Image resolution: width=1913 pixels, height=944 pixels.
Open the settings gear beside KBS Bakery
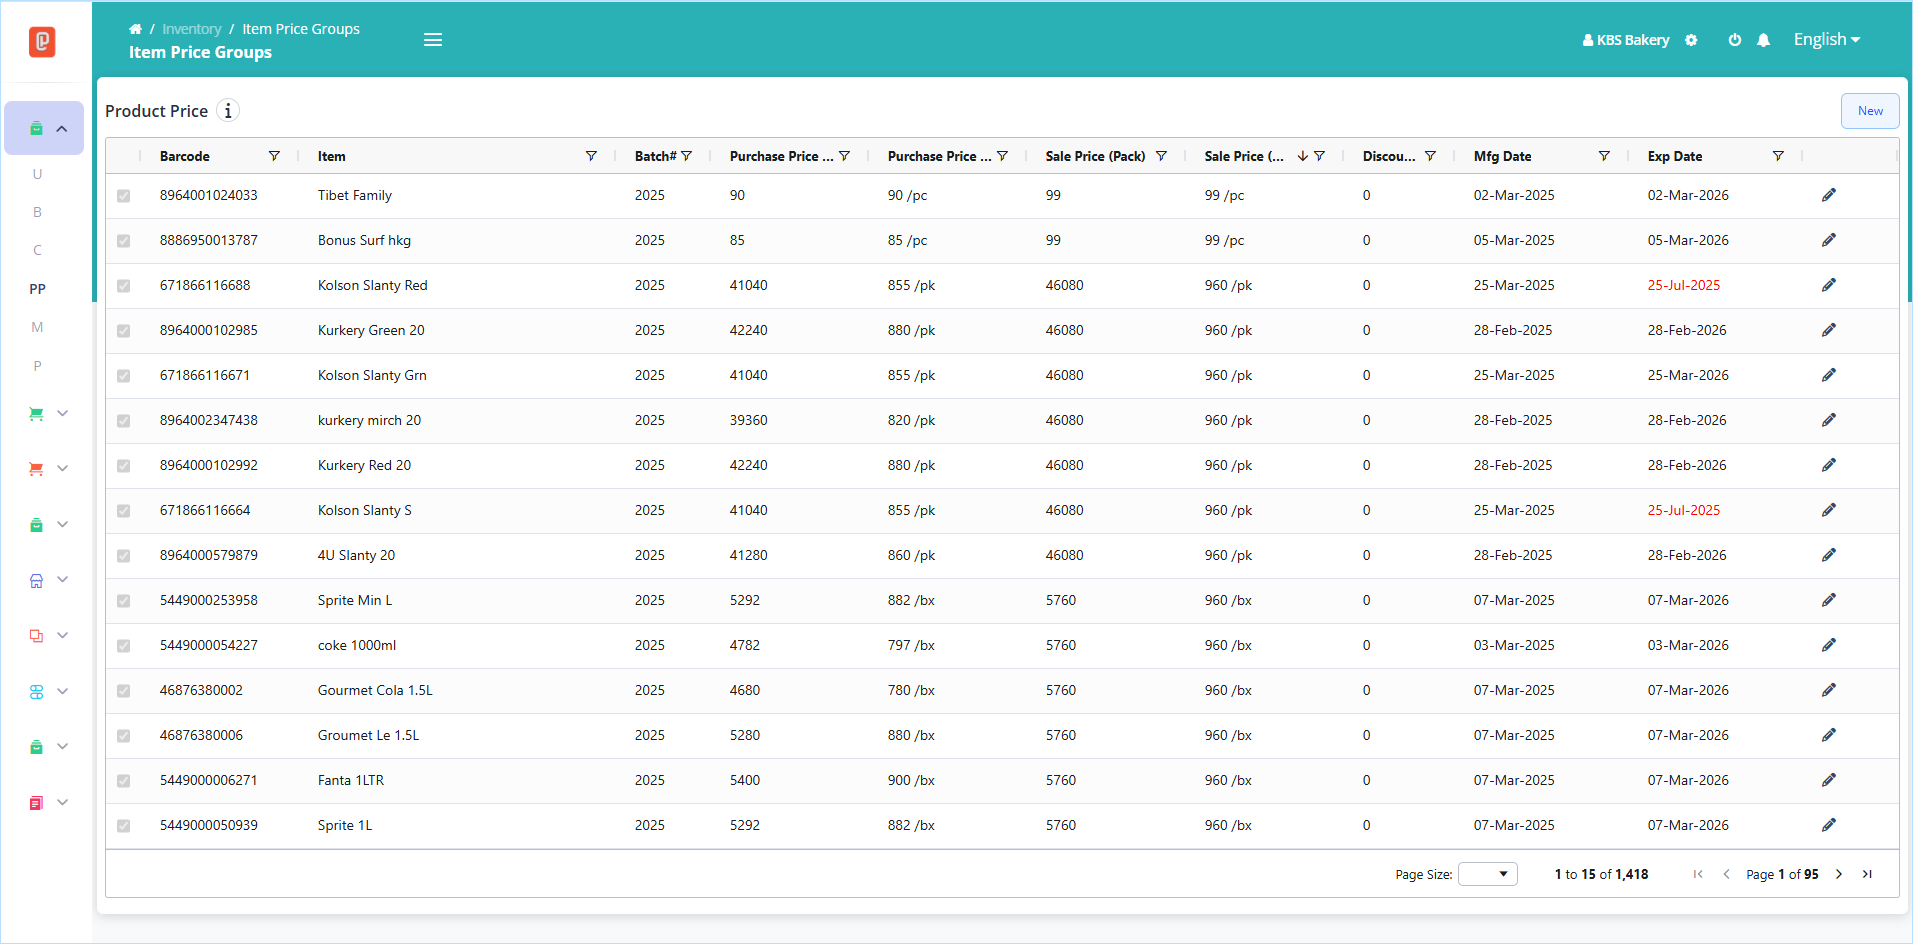1691,40
